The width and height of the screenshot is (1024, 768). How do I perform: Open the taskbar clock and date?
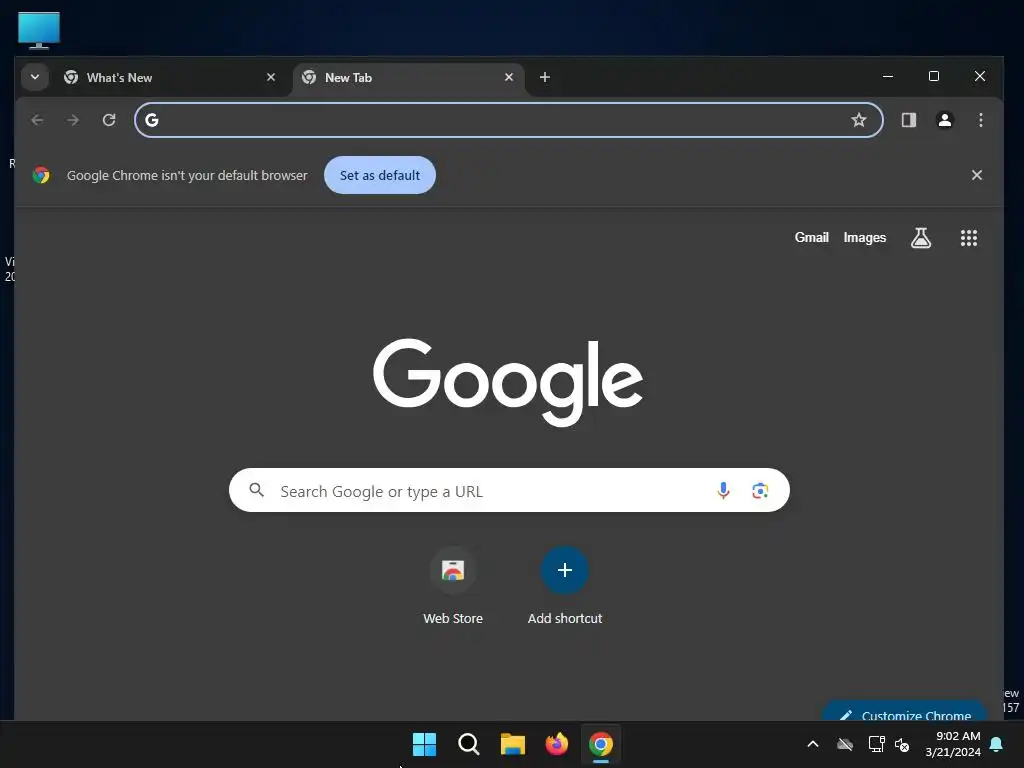(x=952, y=744)
